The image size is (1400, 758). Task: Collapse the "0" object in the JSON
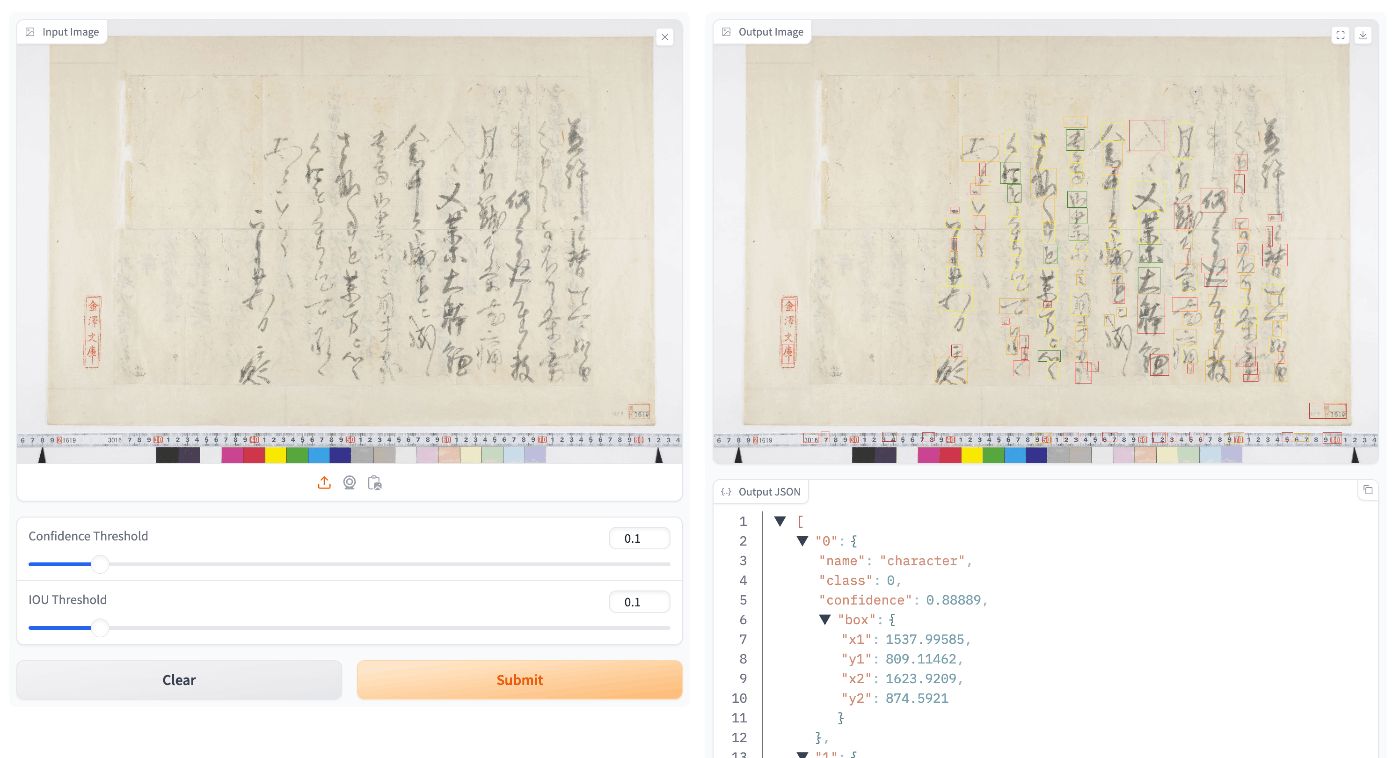click(802, 541)
